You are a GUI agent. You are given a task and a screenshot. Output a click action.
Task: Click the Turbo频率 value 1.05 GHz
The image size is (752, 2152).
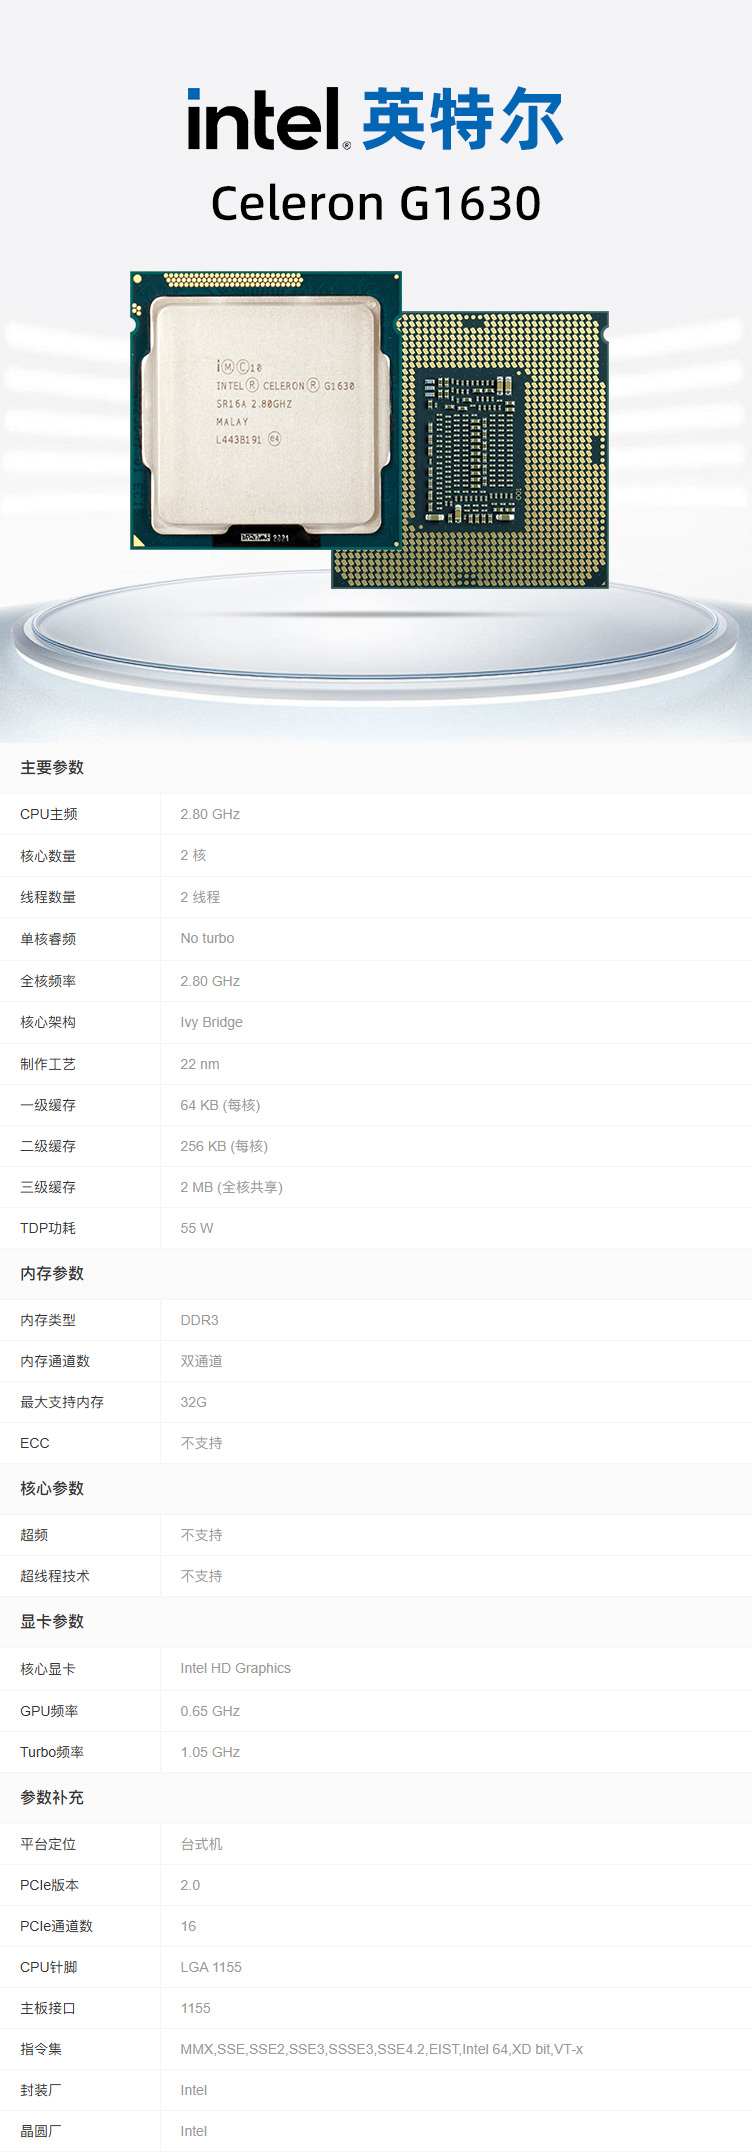tap(210, 1752)
